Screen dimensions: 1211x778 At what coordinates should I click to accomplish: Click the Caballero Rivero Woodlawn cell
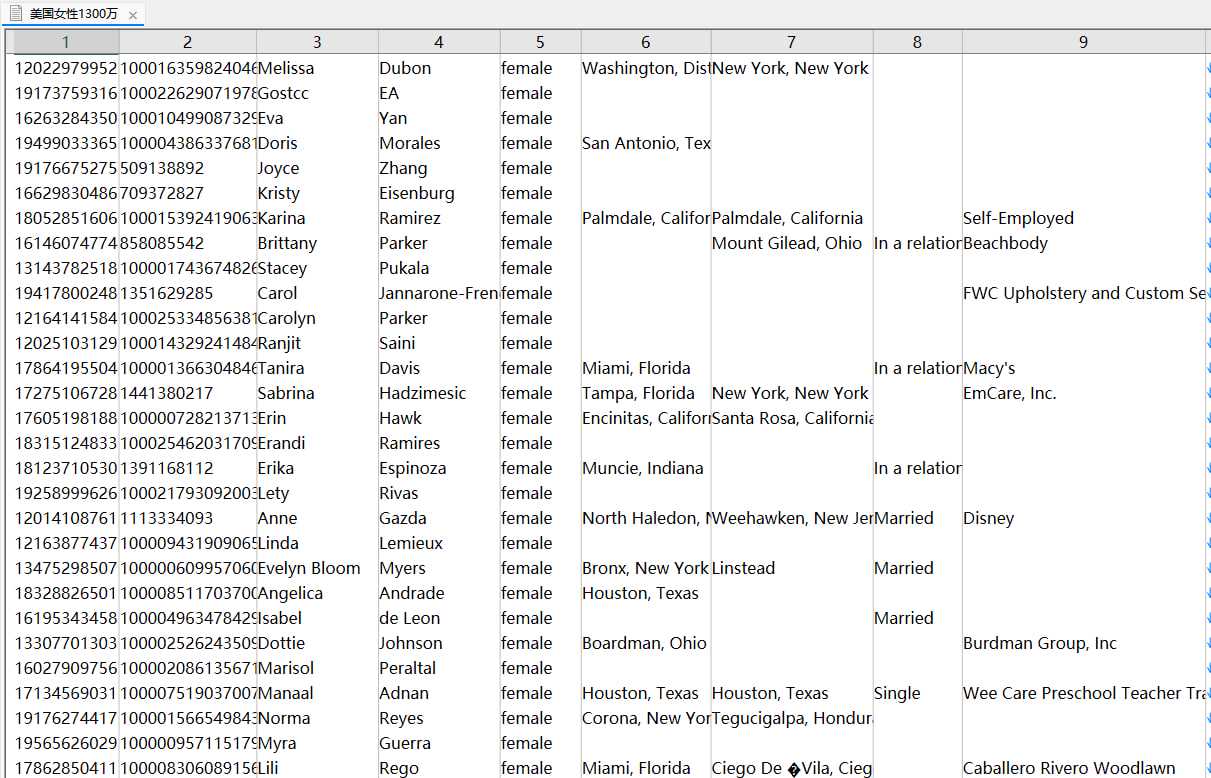coord(1084,768)
